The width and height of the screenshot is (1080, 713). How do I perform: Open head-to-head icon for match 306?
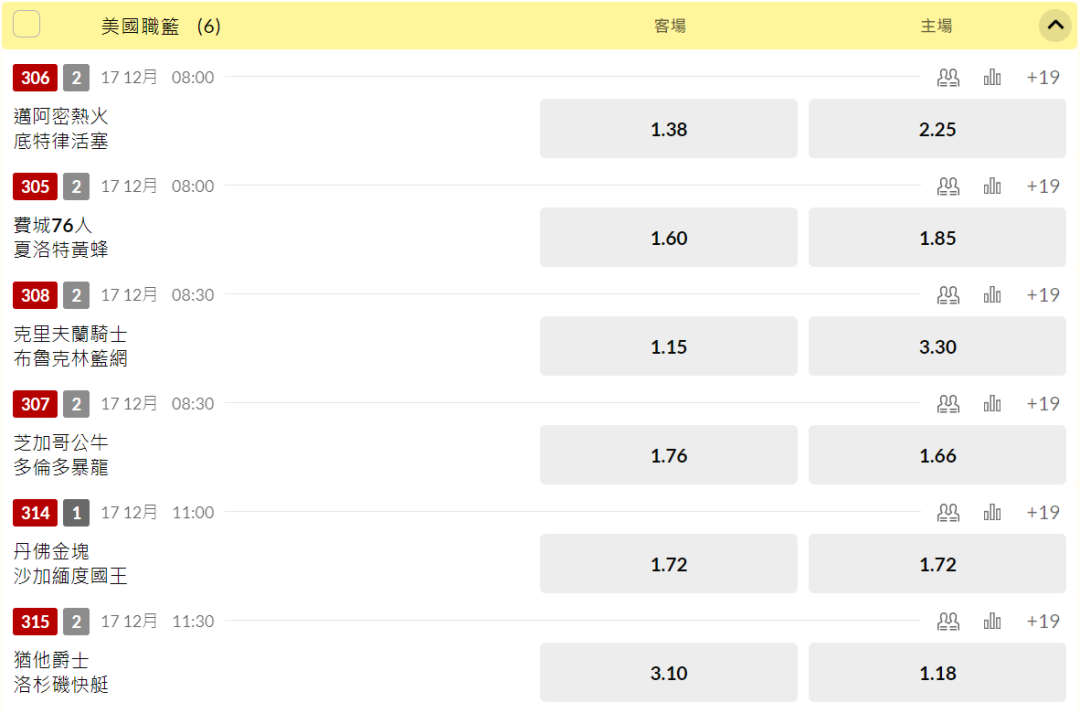(x=948, y=77)
